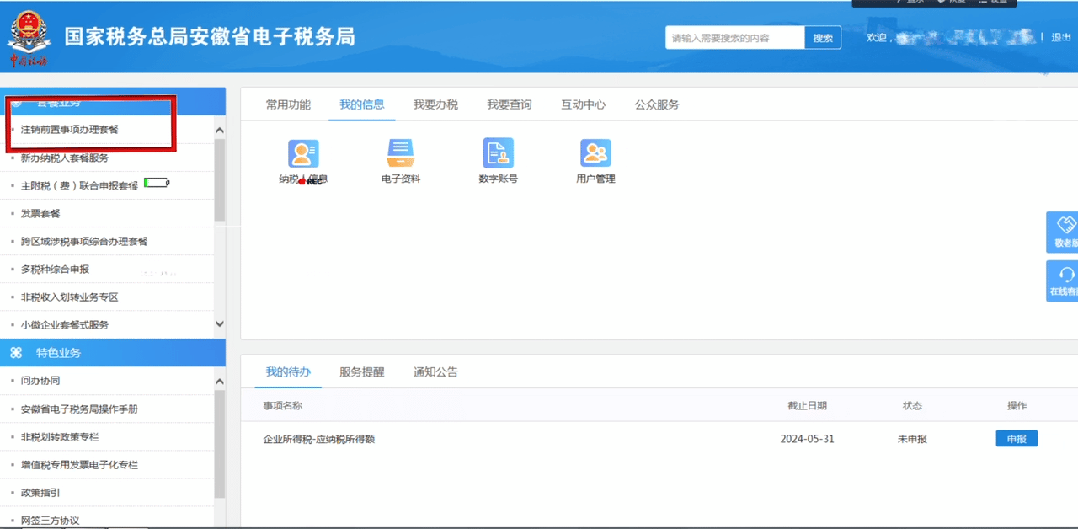Click the 2024-05-31 deadline cell
The width and height of the screenshot is (1078, 529).
pyautogui.click(x=807, y=439)
